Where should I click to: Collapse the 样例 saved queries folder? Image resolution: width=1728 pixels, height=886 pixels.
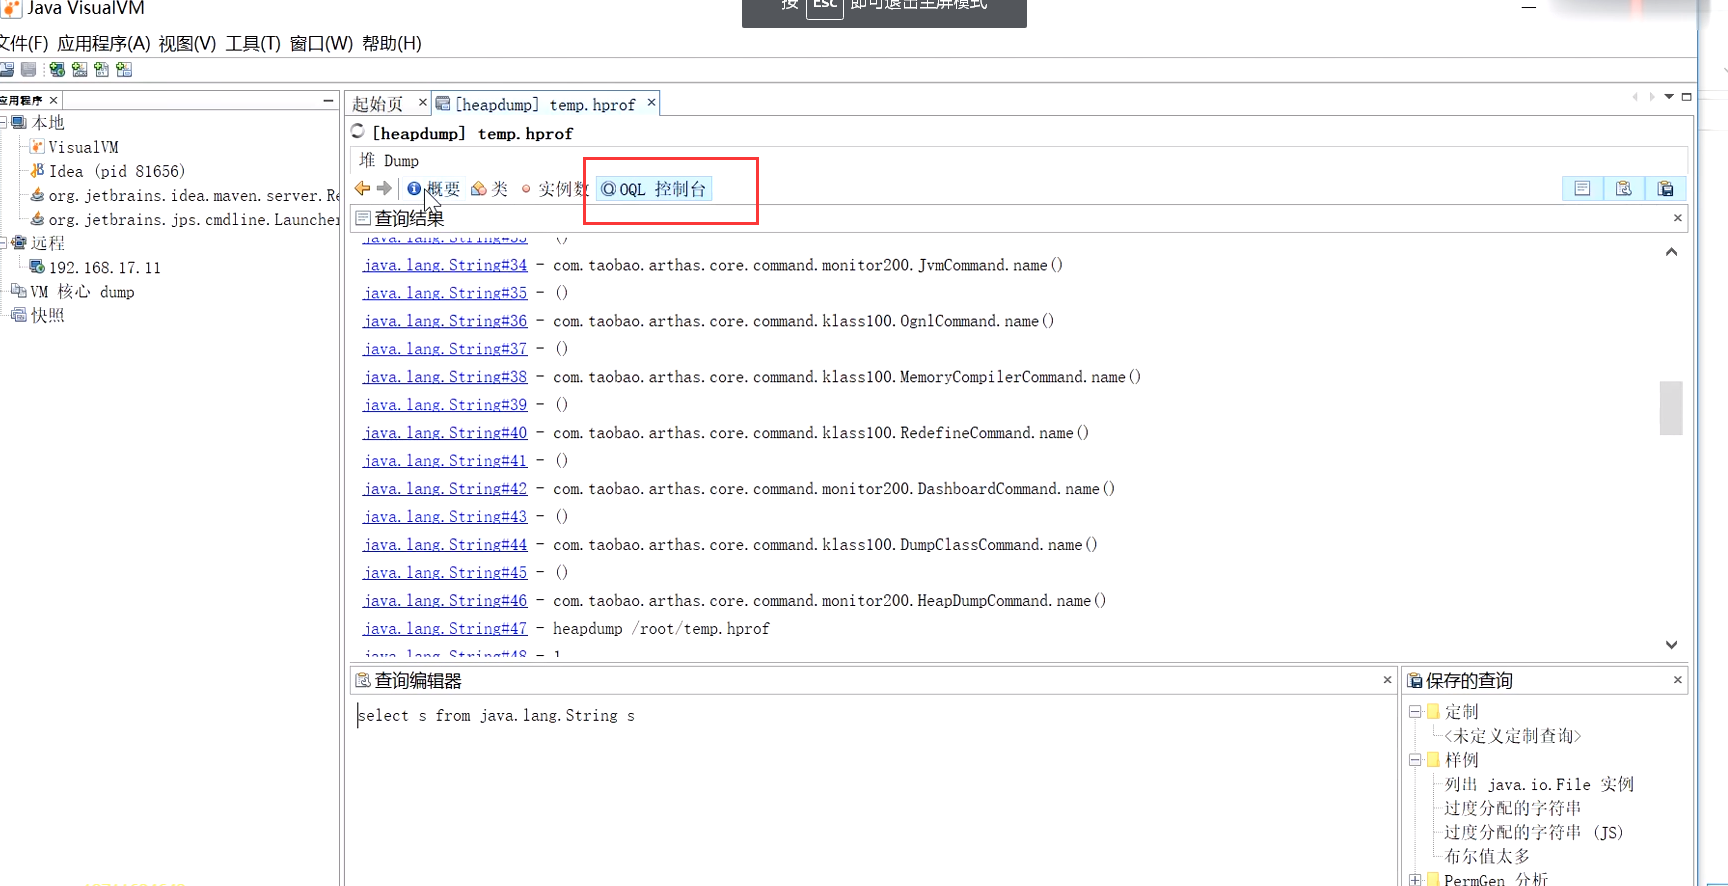[1415, 759]
